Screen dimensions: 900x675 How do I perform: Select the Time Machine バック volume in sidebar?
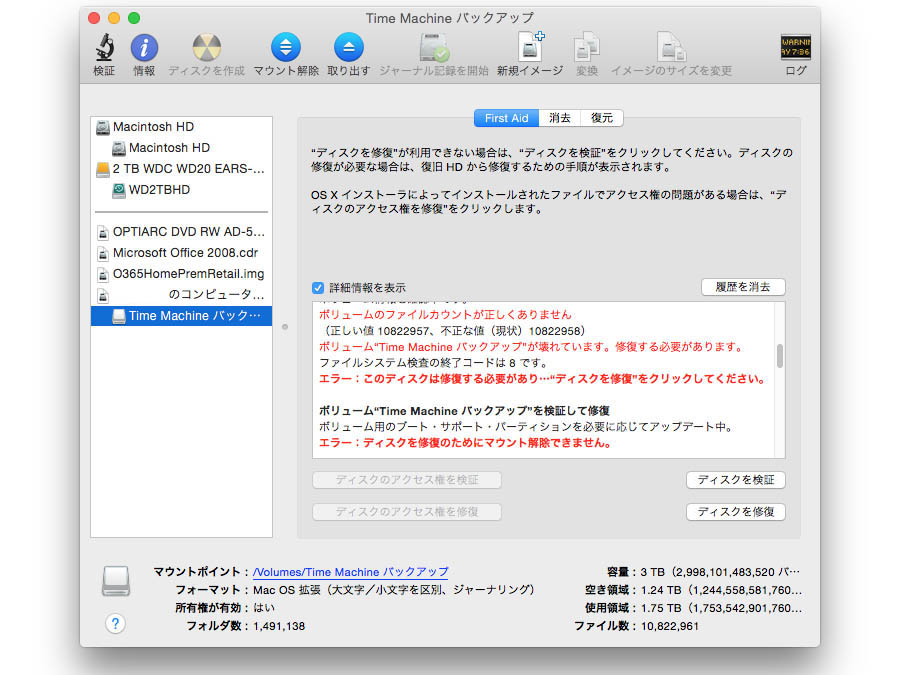click(181, 316)
